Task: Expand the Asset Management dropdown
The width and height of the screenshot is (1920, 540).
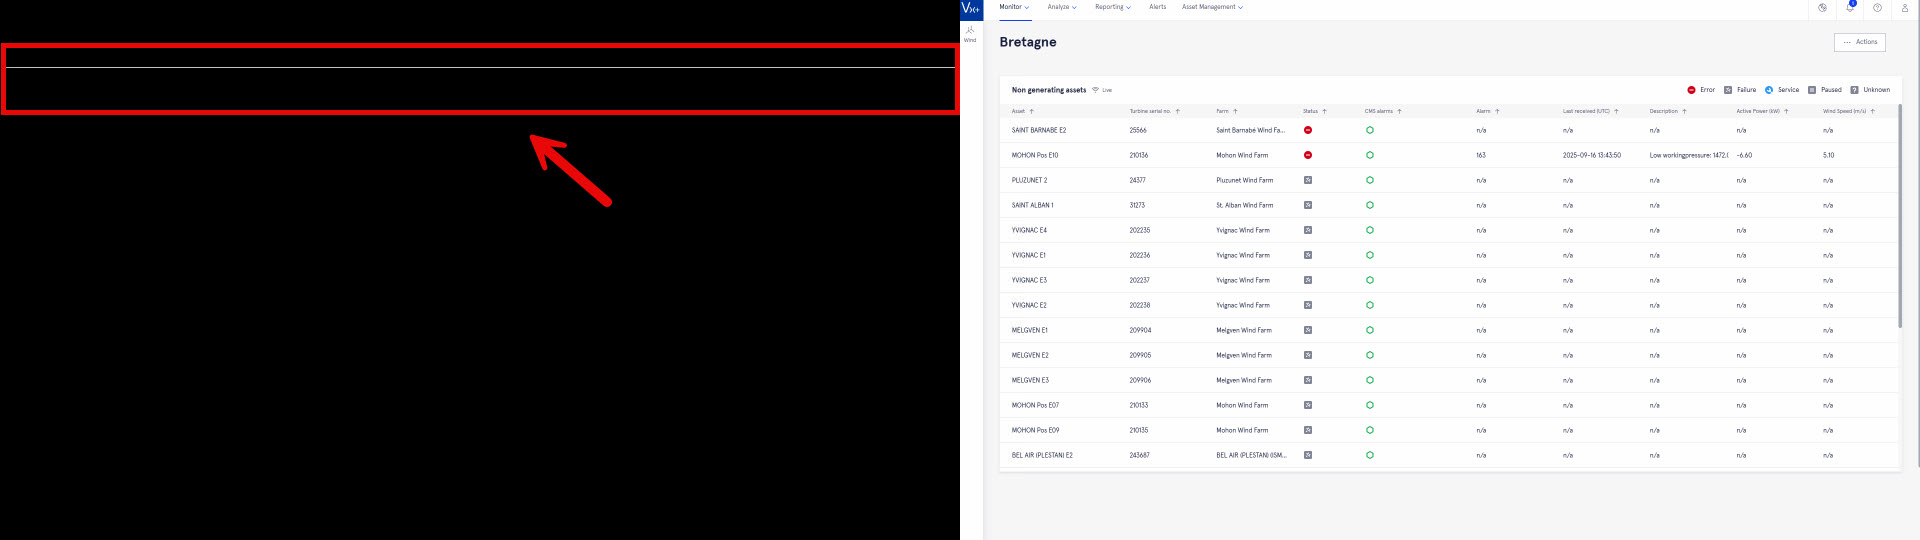Action: [1212, 7]
